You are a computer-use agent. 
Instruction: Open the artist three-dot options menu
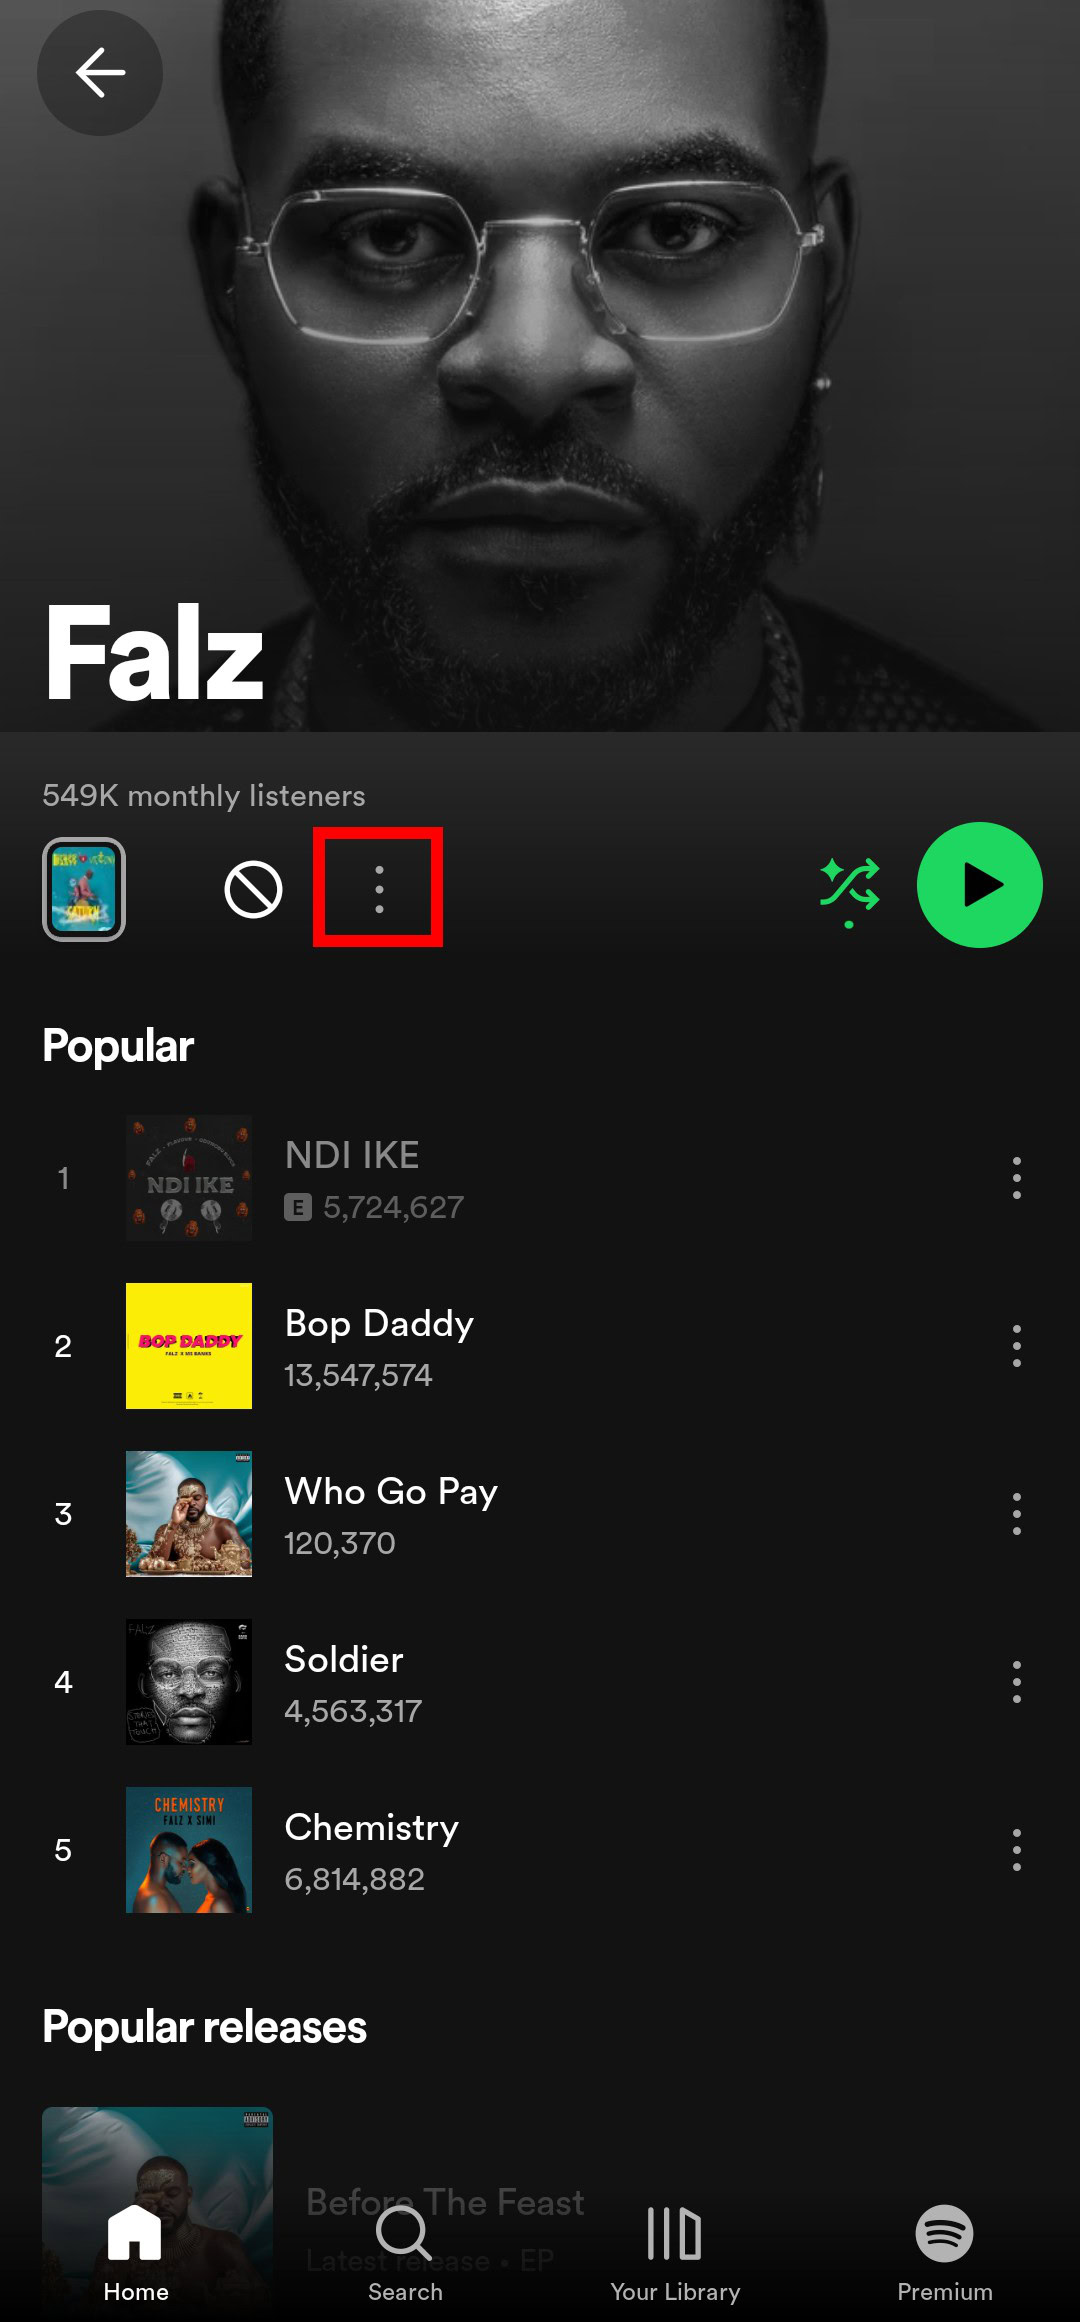(379, 888)
